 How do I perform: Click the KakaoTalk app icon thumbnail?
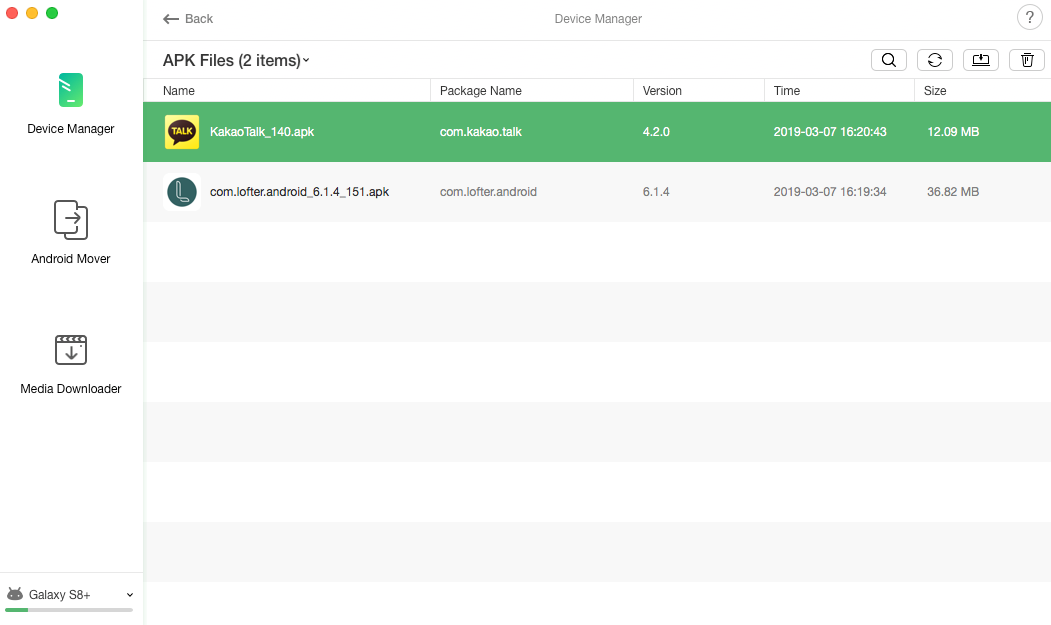pyautogui.click(x=181, y=131)
